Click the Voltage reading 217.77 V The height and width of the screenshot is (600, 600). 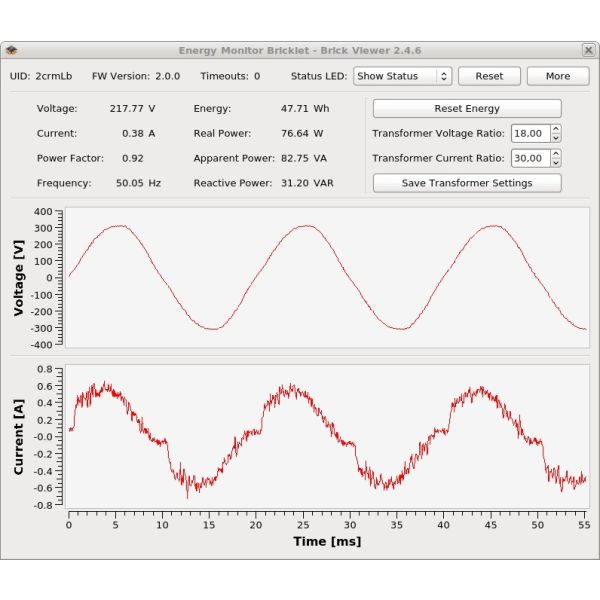click(x=132, y=109)
